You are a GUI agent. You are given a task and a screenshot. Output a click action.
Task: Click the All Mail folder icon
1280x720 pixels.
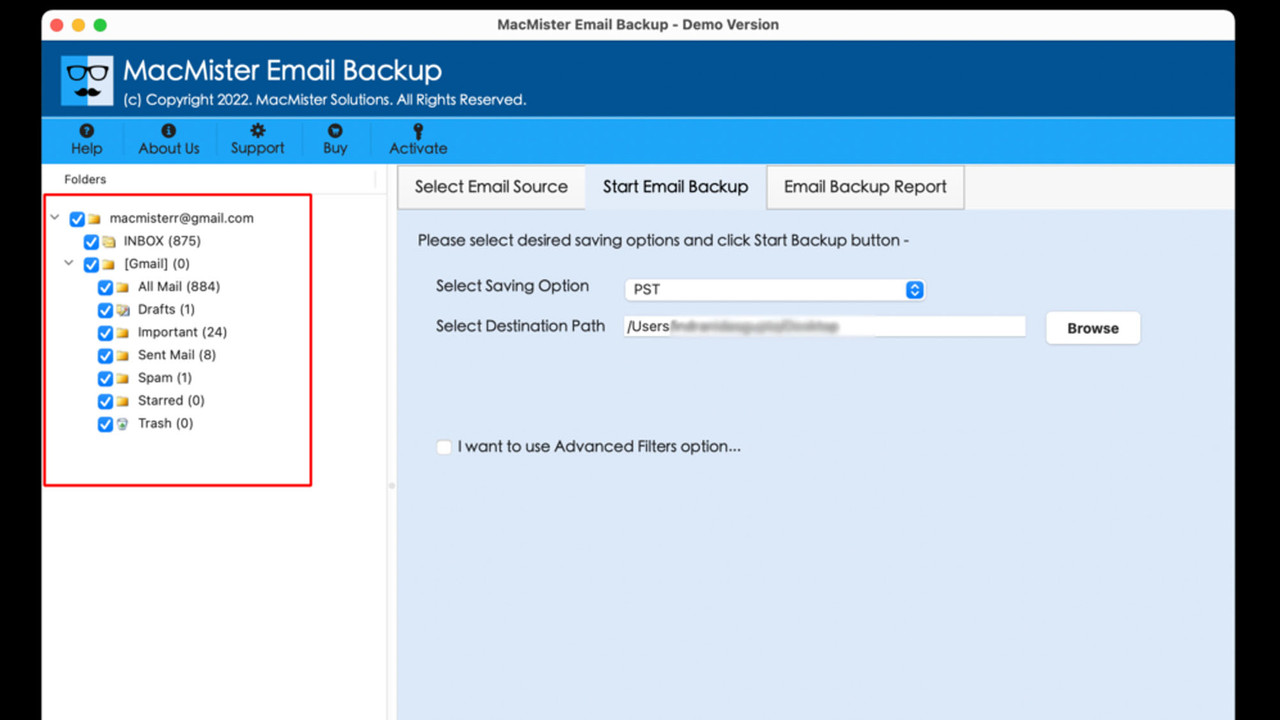click(x=122, y=287)
